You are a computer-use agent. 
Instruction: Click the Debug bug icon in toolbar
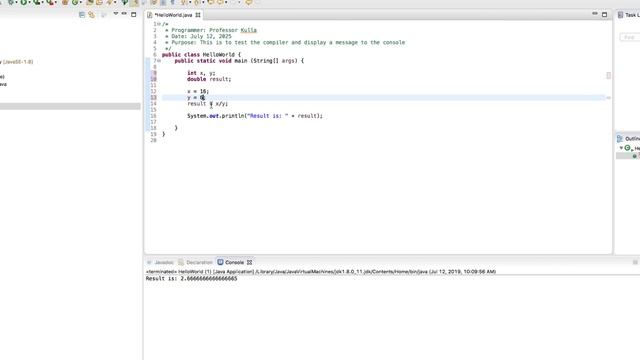(x=11, y=2)
